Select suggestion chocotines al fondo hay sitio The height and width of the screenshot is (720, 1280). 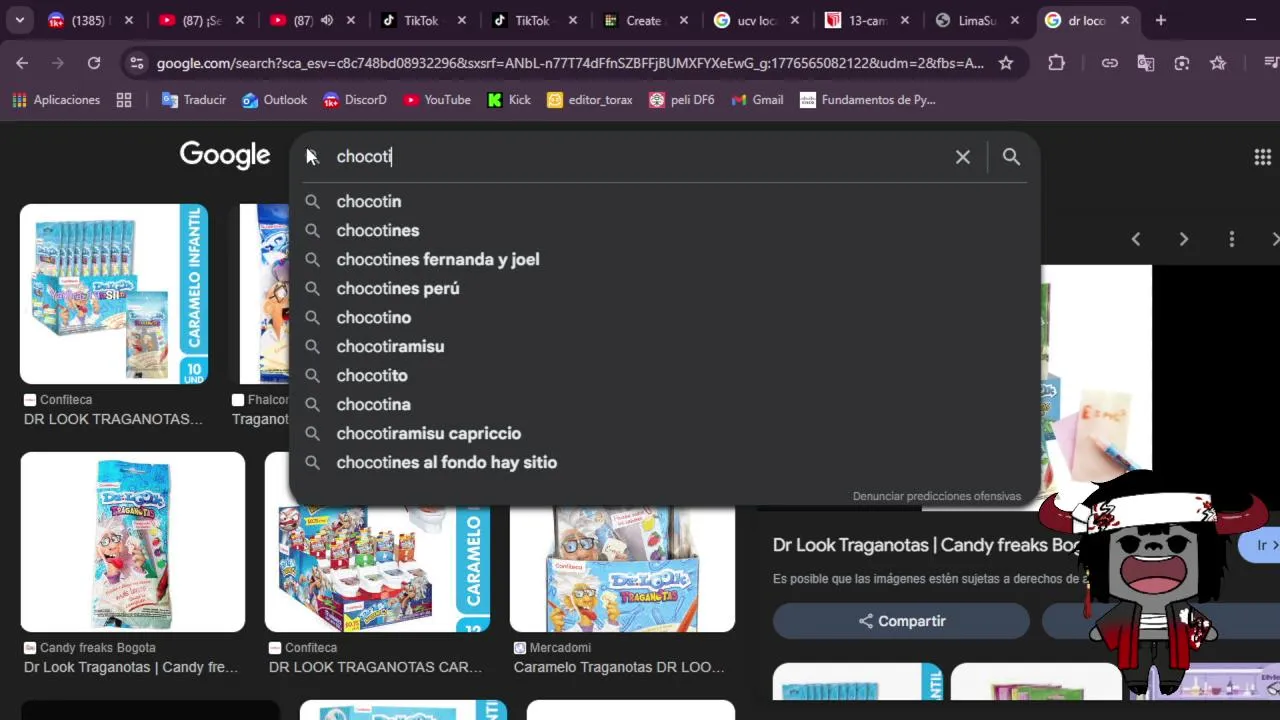(664, 462)
